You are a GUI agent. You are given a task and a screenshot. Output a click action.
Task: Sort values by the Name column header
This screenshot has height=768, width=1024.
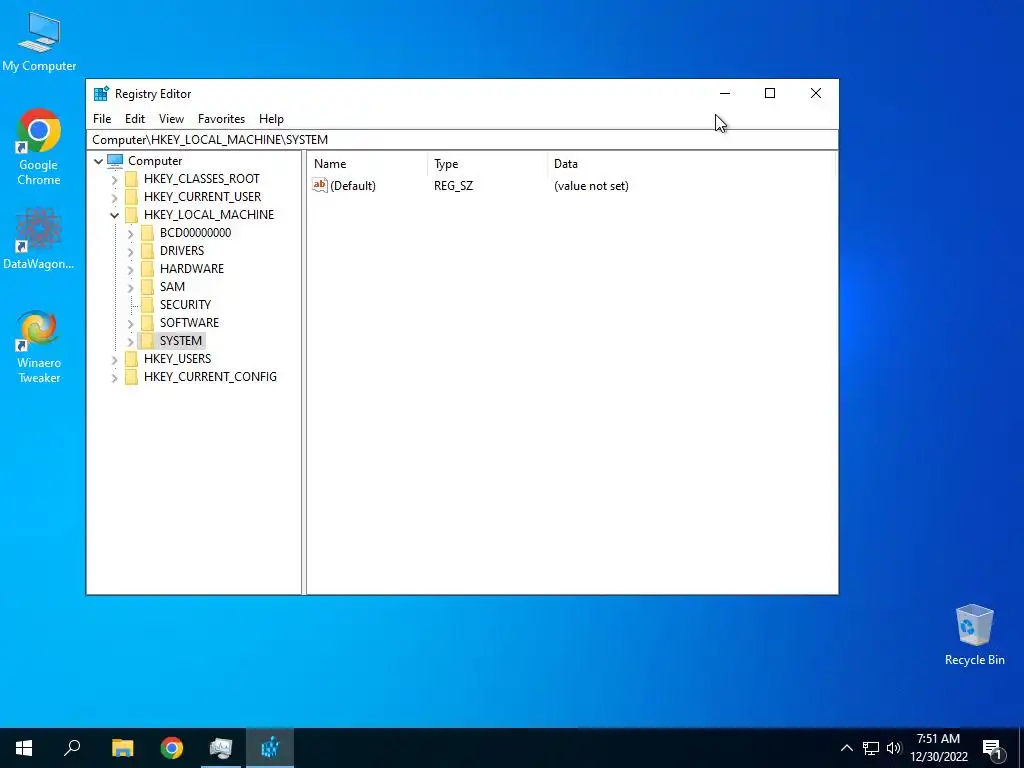368,164
